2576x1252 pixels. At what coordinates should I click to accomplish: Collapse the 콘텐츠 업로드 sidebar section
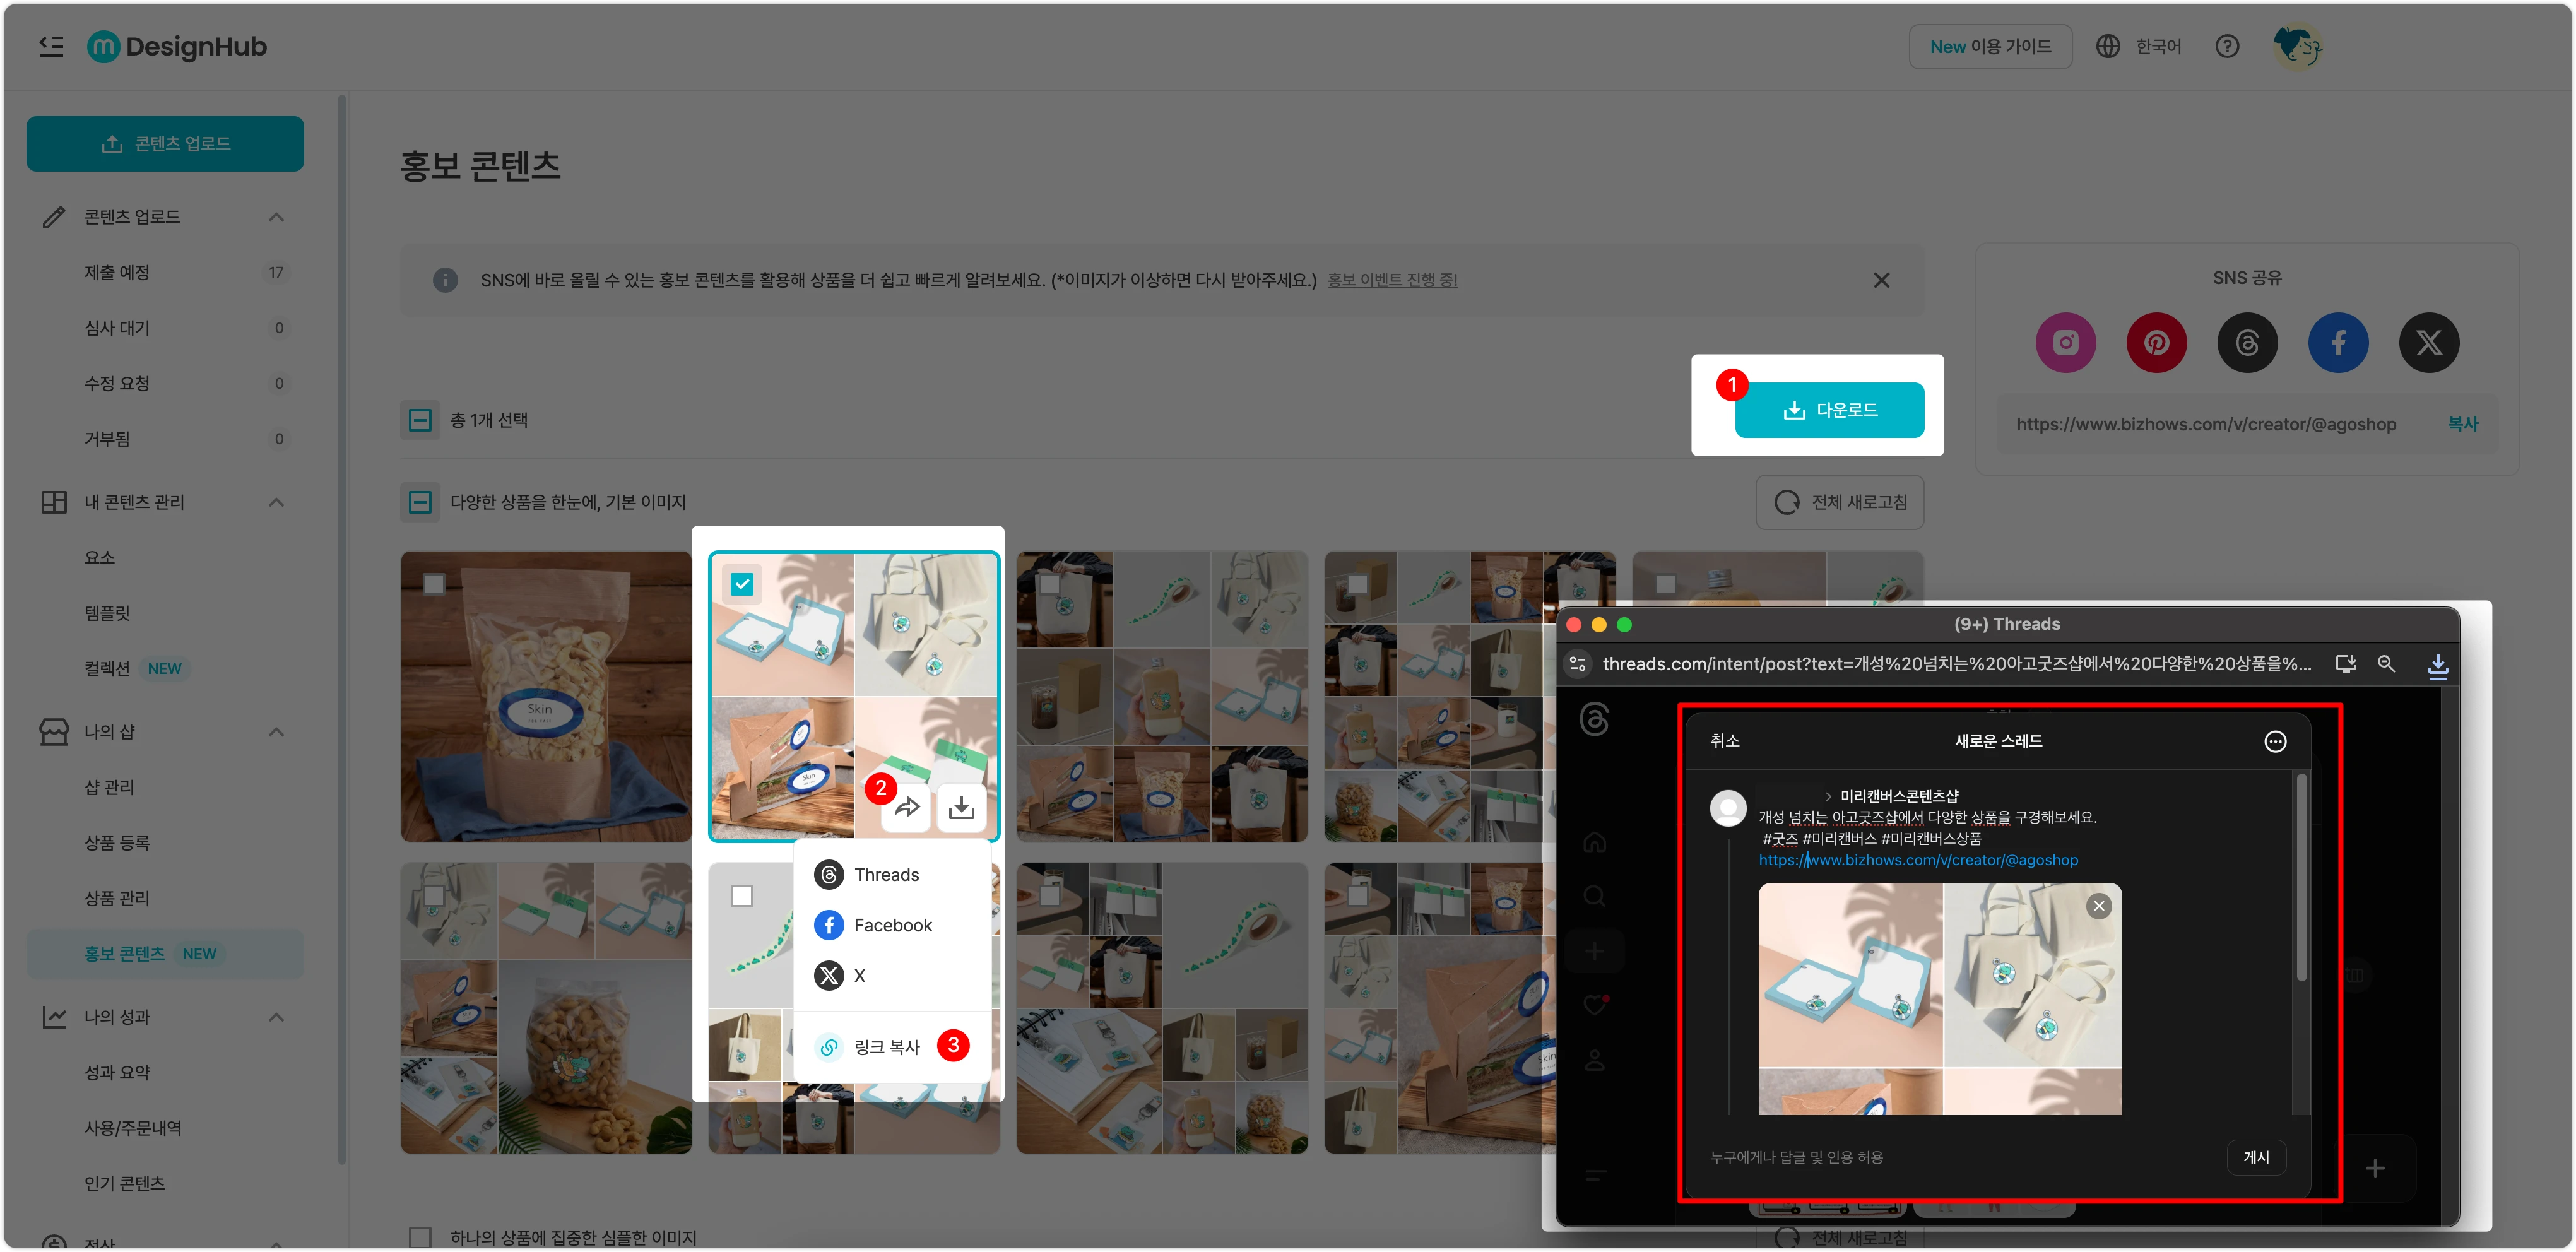277,217
